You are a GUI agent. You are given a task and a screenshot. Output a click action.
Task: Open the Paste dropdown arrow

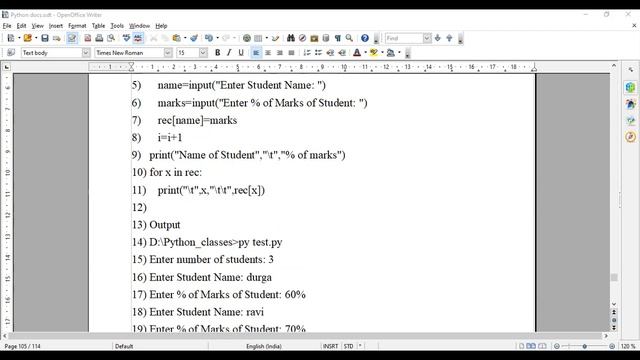(185, 38)
